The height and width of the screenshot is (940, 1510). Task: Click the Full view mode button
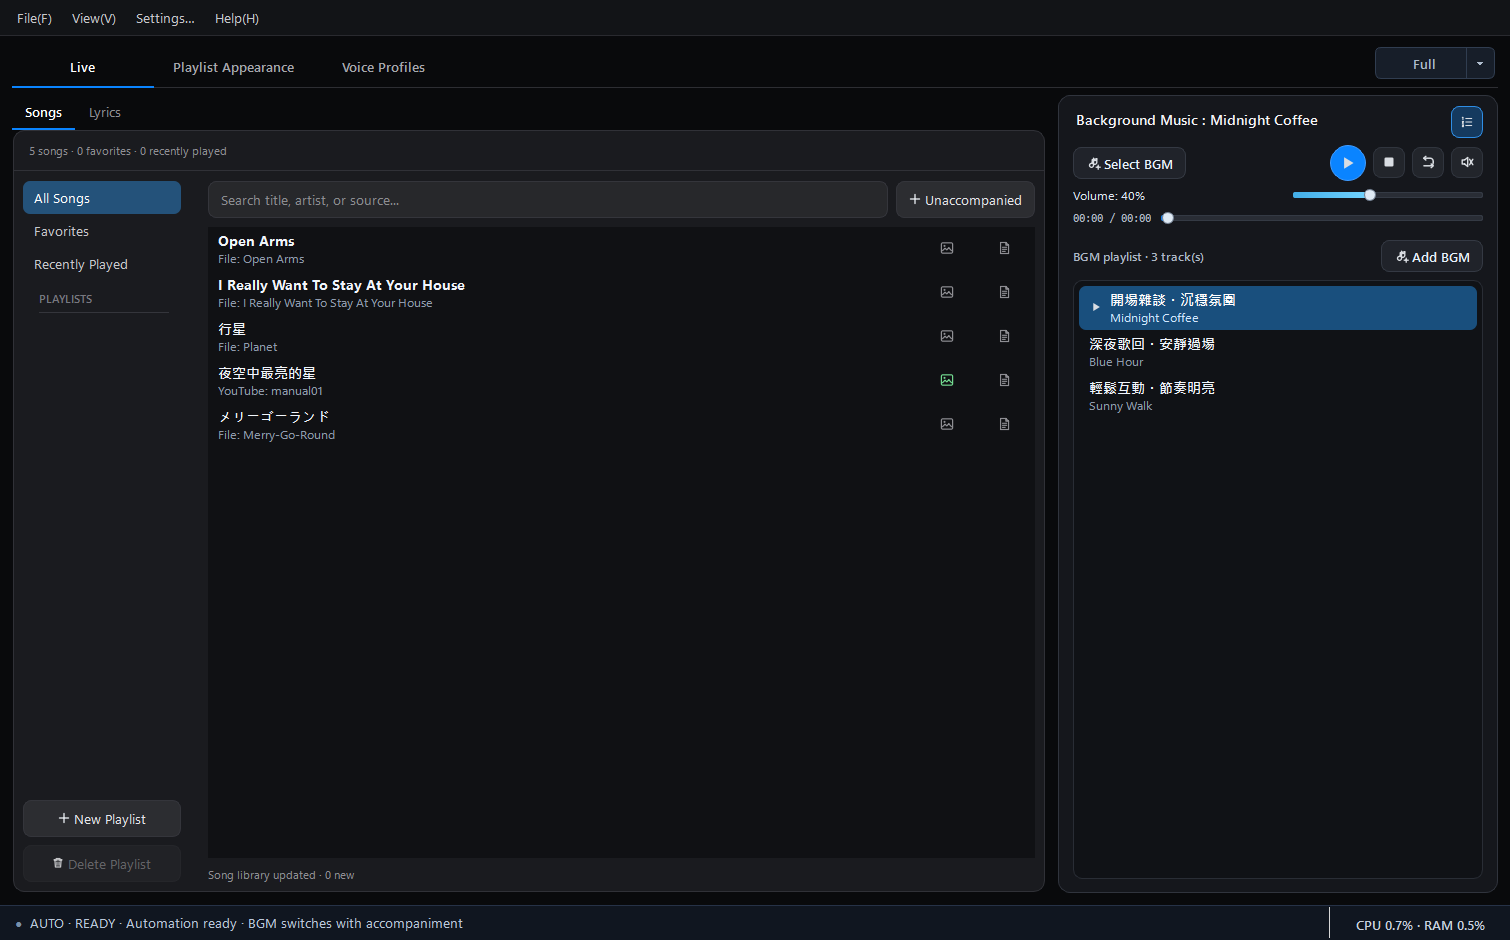tap(1421, 64)
